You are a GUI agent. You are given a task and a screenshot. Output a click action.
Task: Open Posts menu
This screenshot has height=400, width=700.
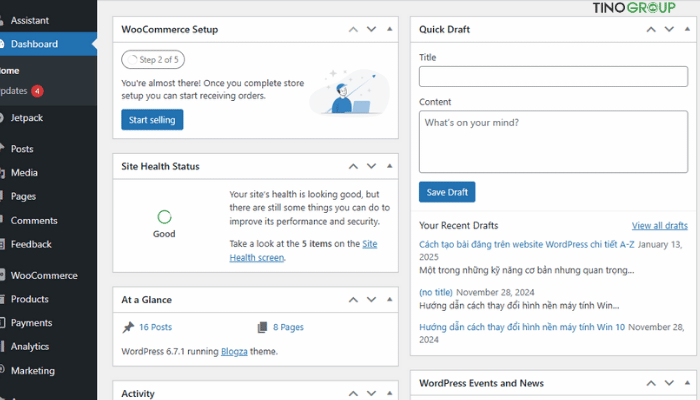tap(22, 149)
